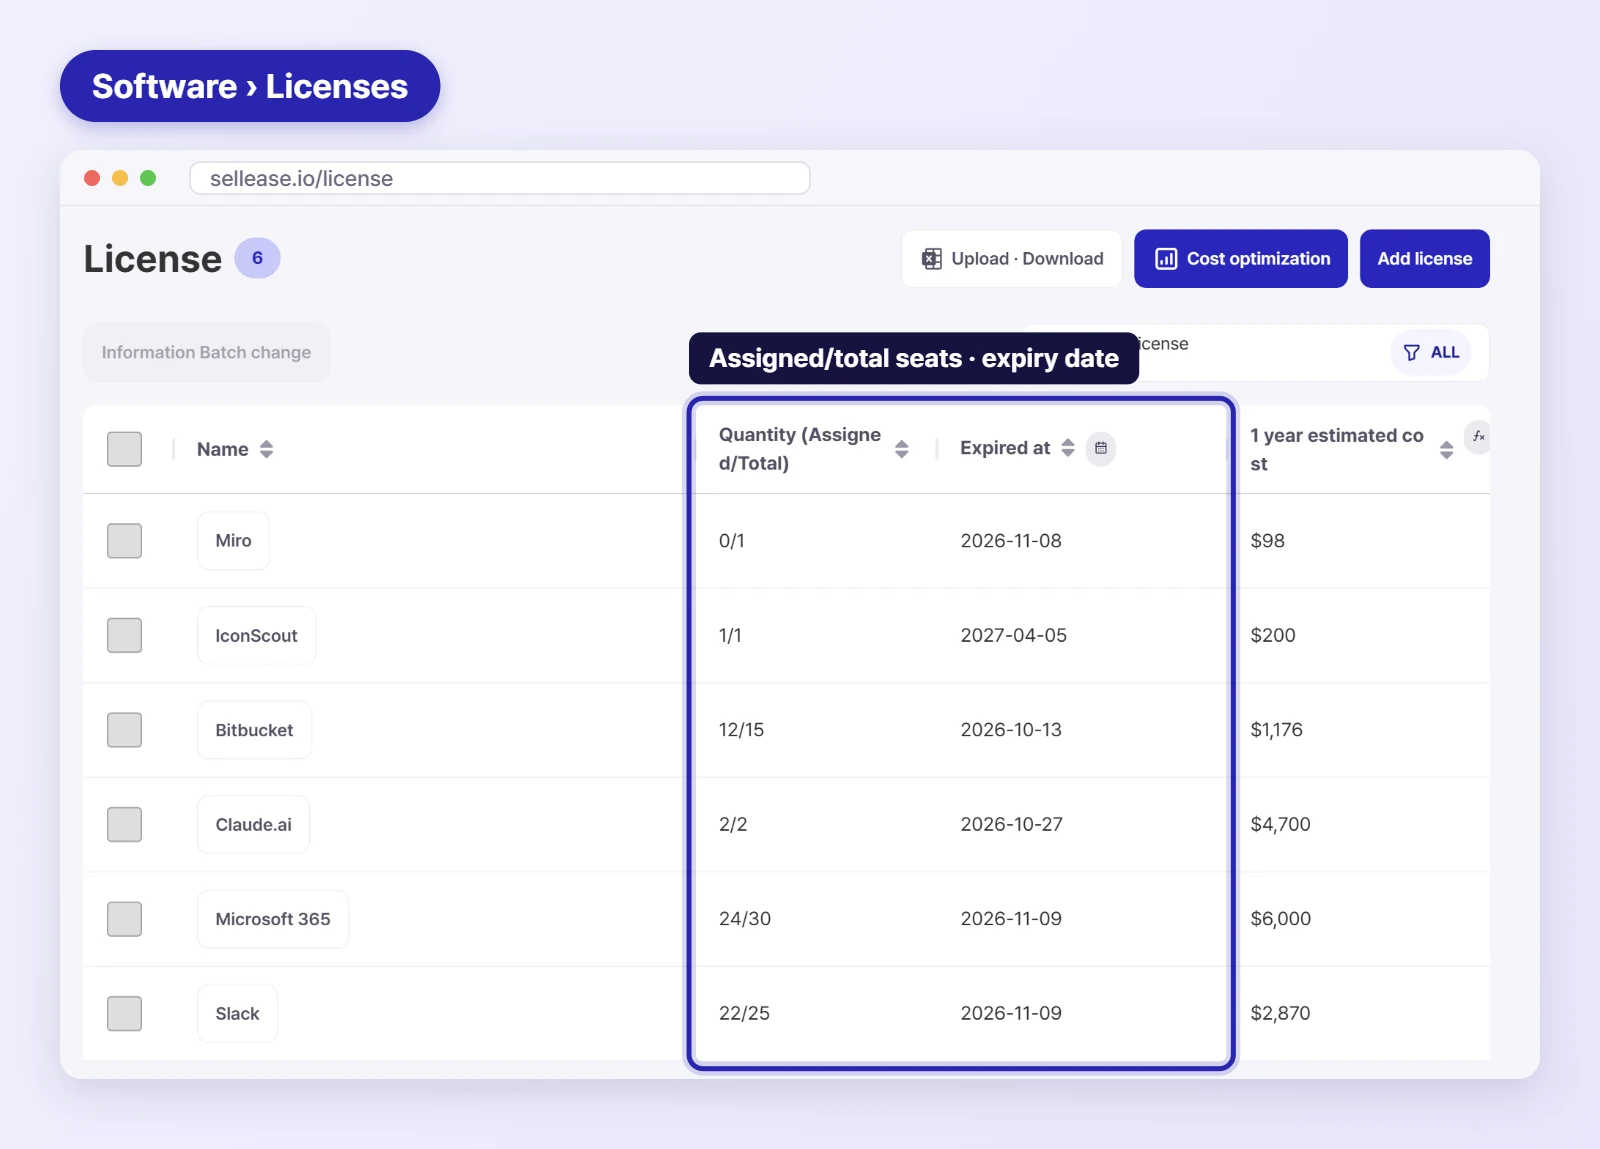Click the 0/1 quantity cell
This screenshot has height=1149, width=1600.
pyautogui.click(x=732, y=541)
